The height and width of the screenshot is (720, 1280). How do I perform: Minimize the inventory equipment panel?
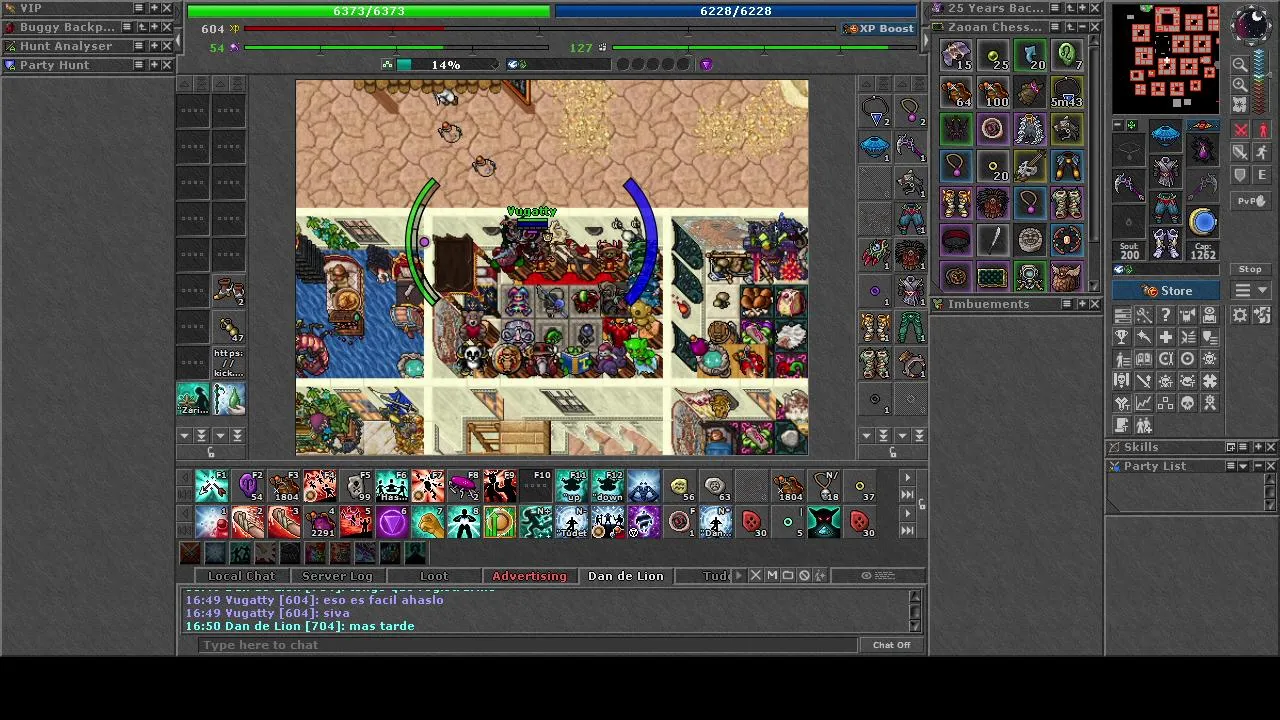[x=1118, y=127]
